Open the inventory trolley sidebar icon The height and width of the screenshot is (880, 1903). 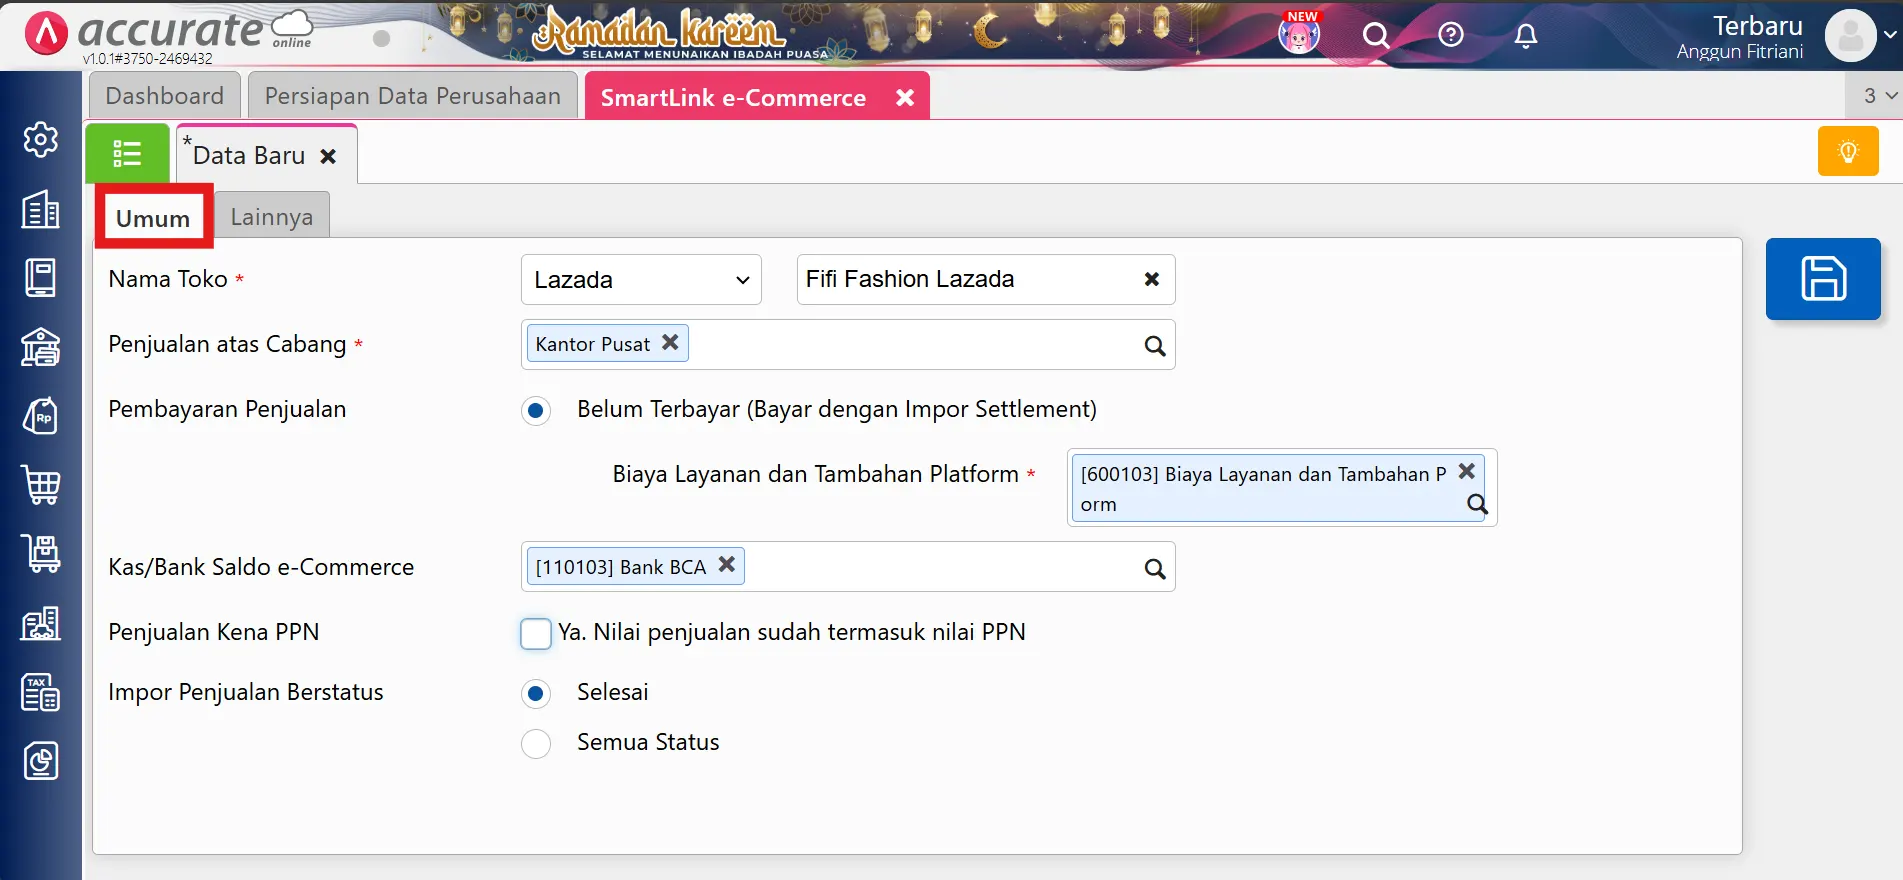pyautogui.click(x=41, y=554)
